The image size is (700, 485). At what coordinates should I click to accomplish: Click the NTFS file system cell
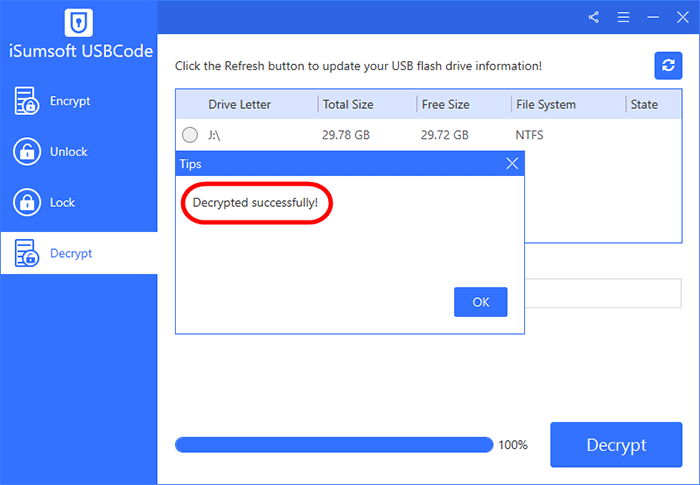pyautogui.click(x=529, y=135)
